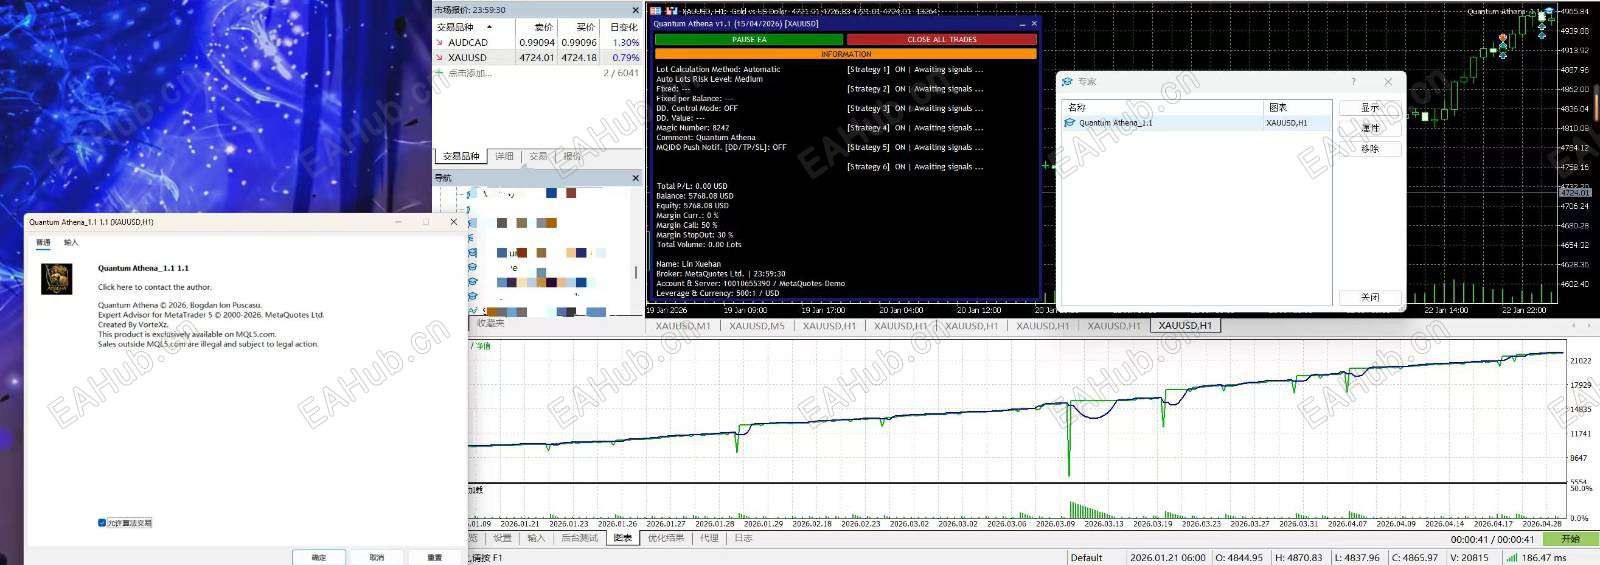Open the 详细 tab in Market Watch
This screenshot has width=1600, height=565.
504,157
